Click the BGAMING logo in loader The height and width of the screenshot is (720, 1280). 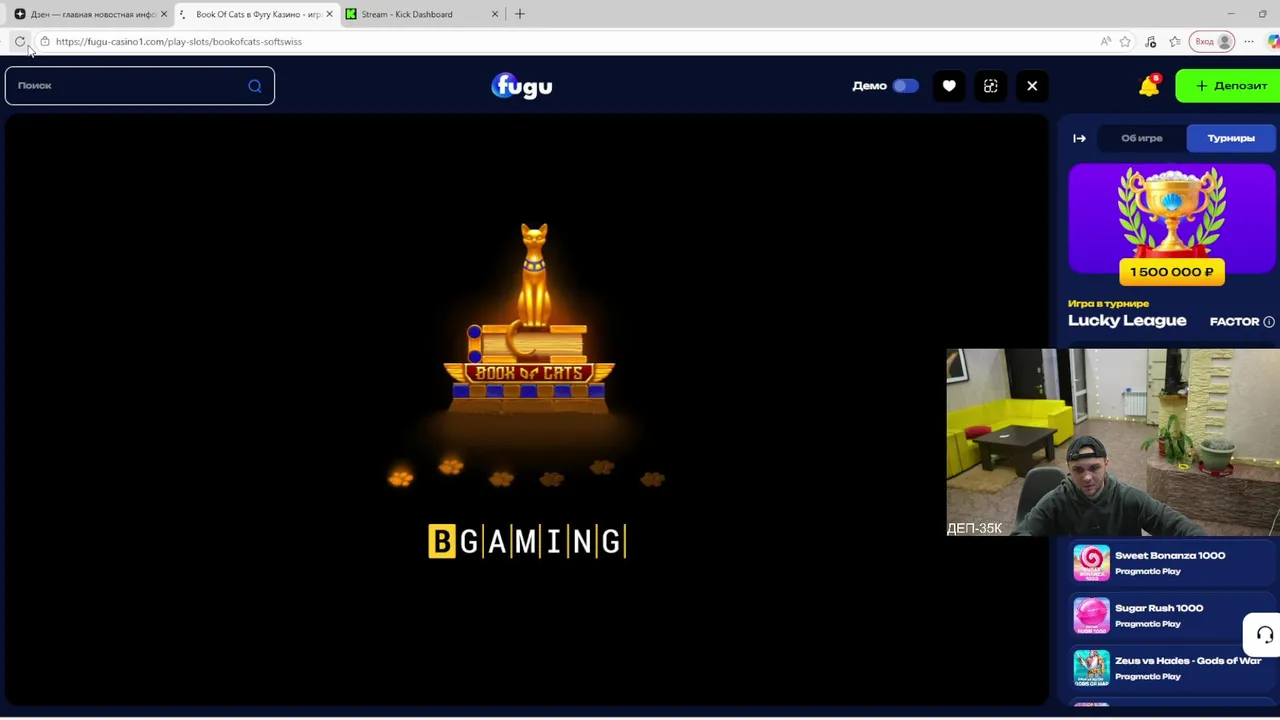pyautogui.click(x=527, y=541)
